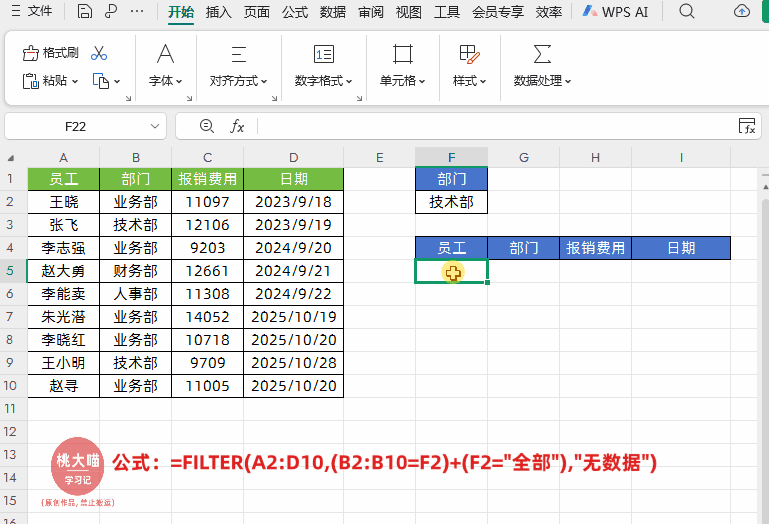
Task: Click the scissors cut icon
Action: click(x=99, y=53)
